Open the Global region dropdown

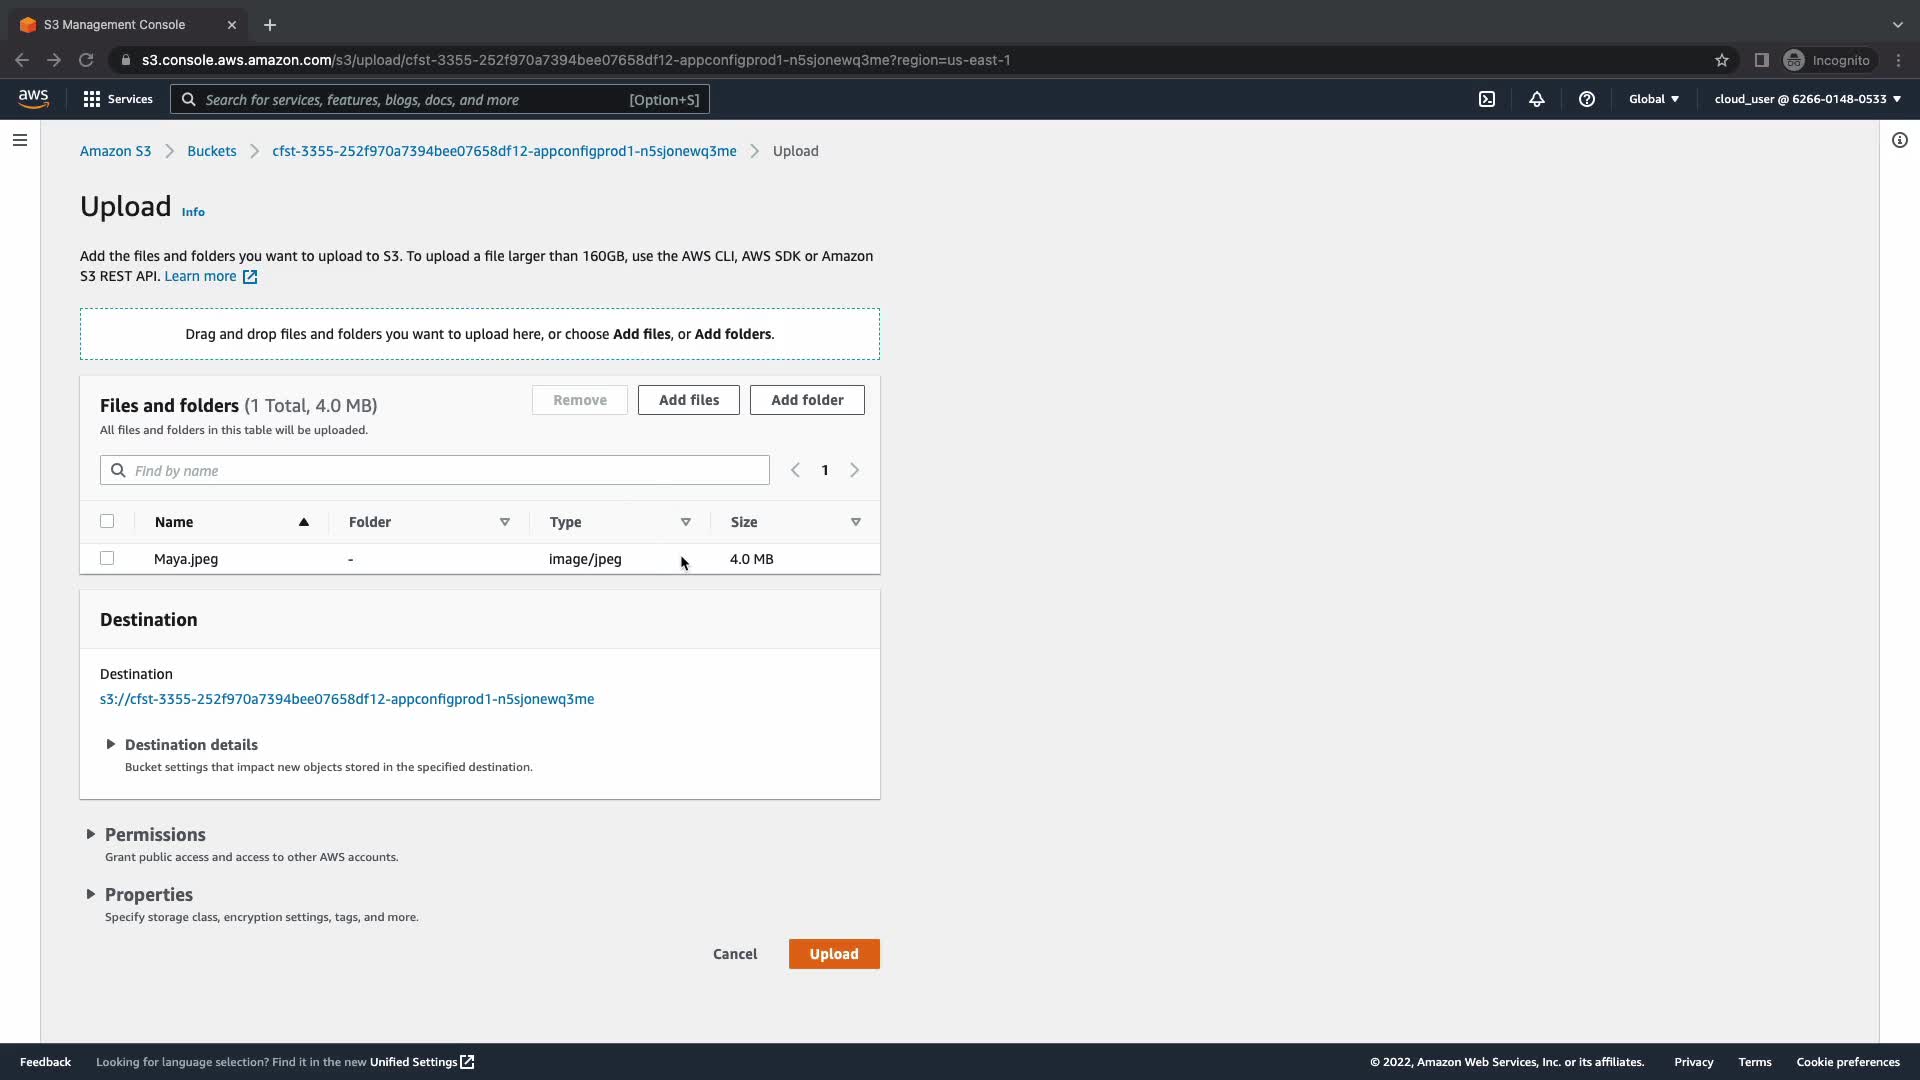(x=1654, y=99)
